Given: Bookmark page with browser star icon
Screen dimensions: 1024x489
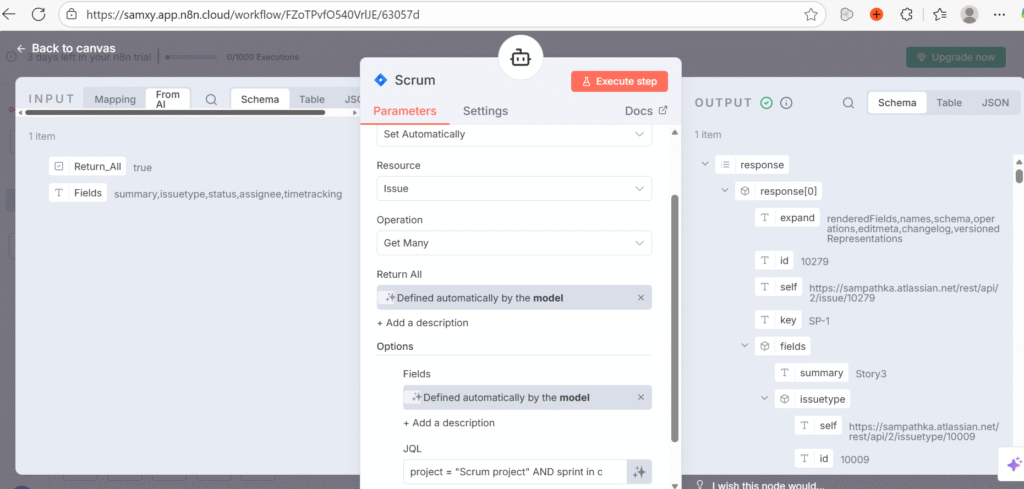Looking at the screenshot, I should [x=811, y=15].
